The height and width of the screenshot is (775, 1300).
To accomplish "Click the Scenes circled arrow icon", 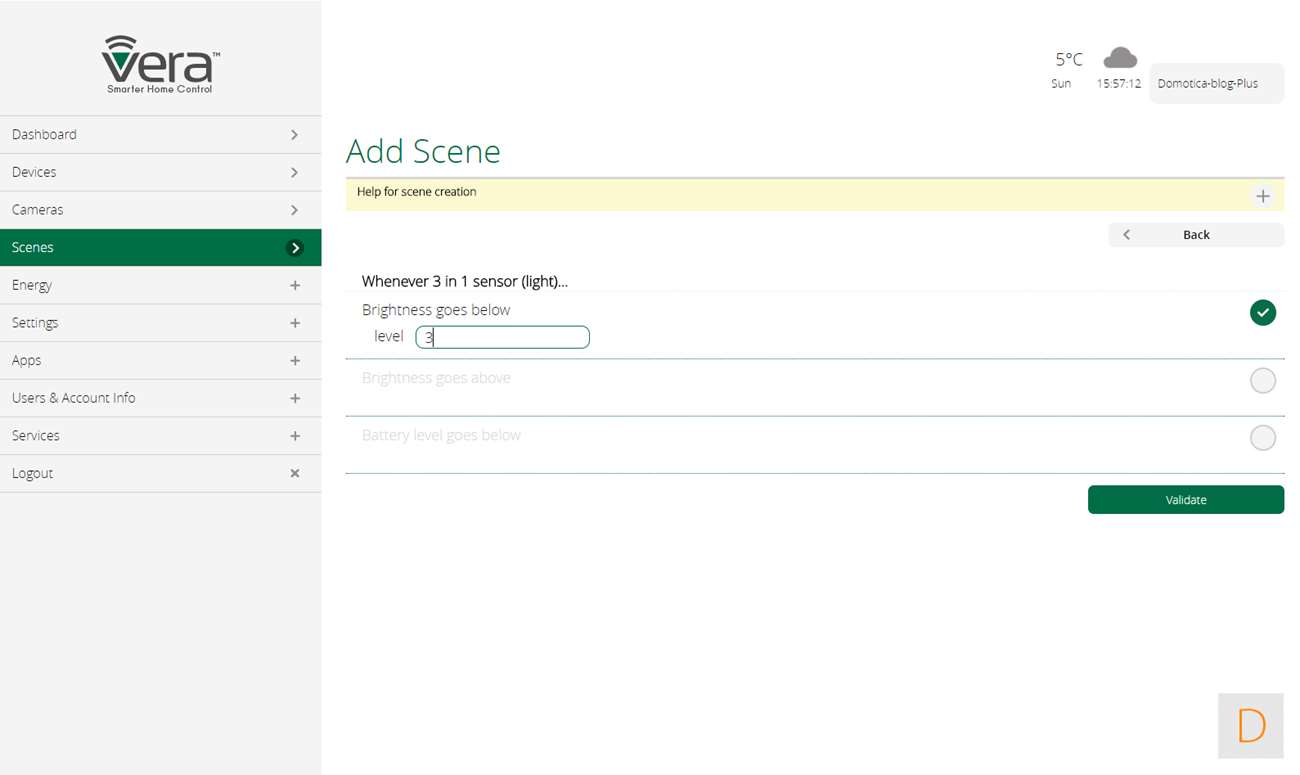I will (x=295, y=248).
